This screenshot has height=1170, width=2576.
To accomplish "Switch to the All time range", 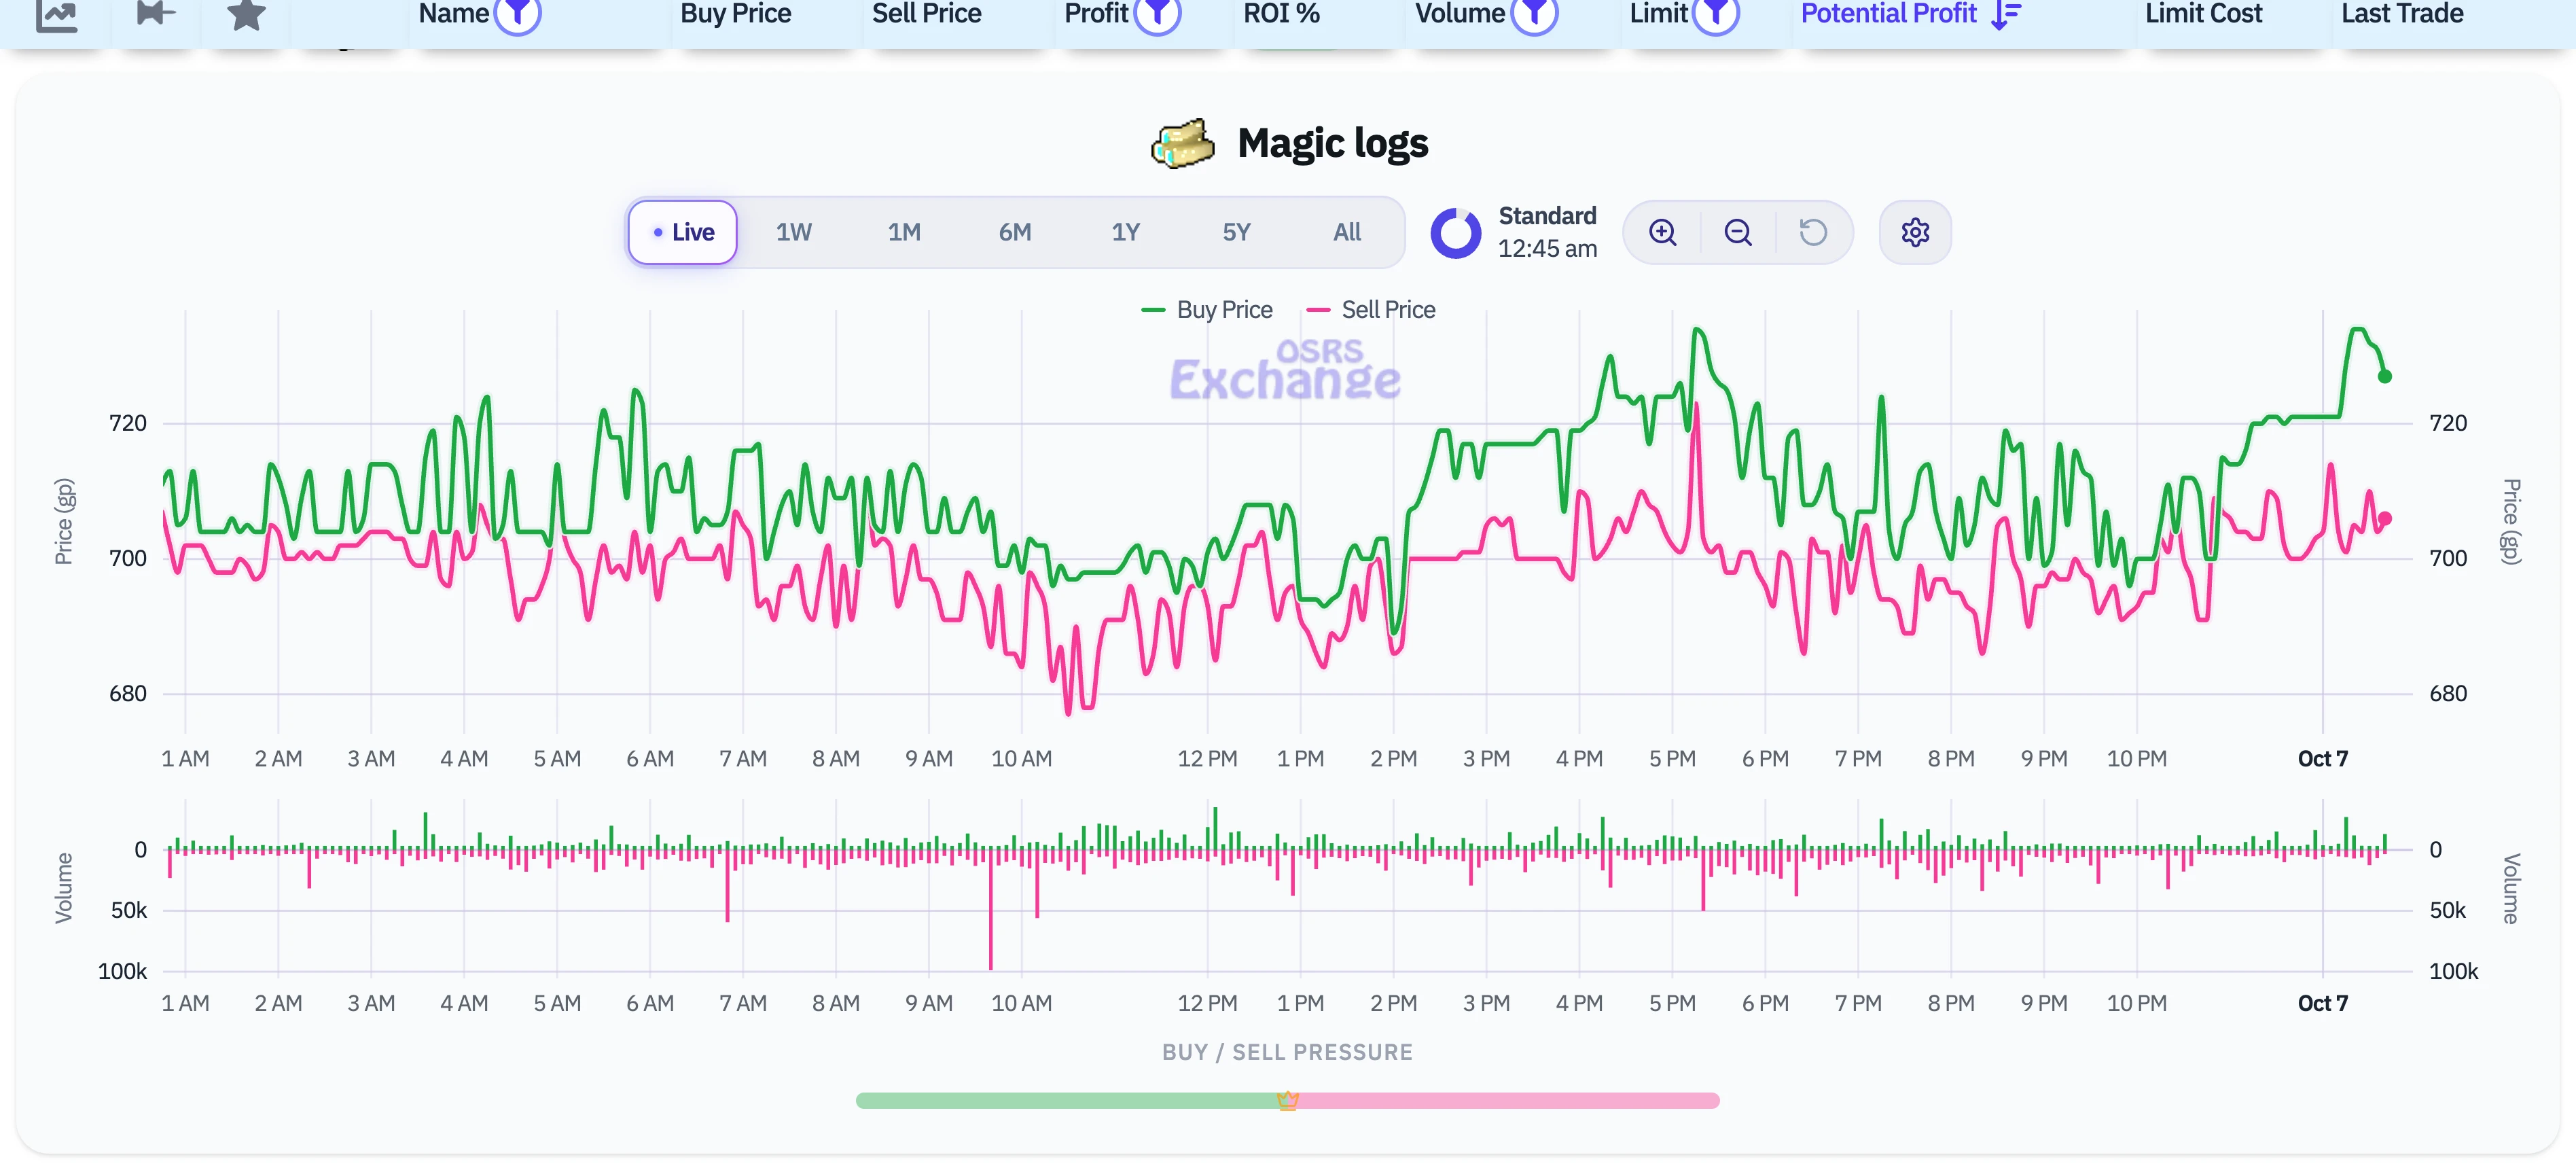I will 1347,233.
